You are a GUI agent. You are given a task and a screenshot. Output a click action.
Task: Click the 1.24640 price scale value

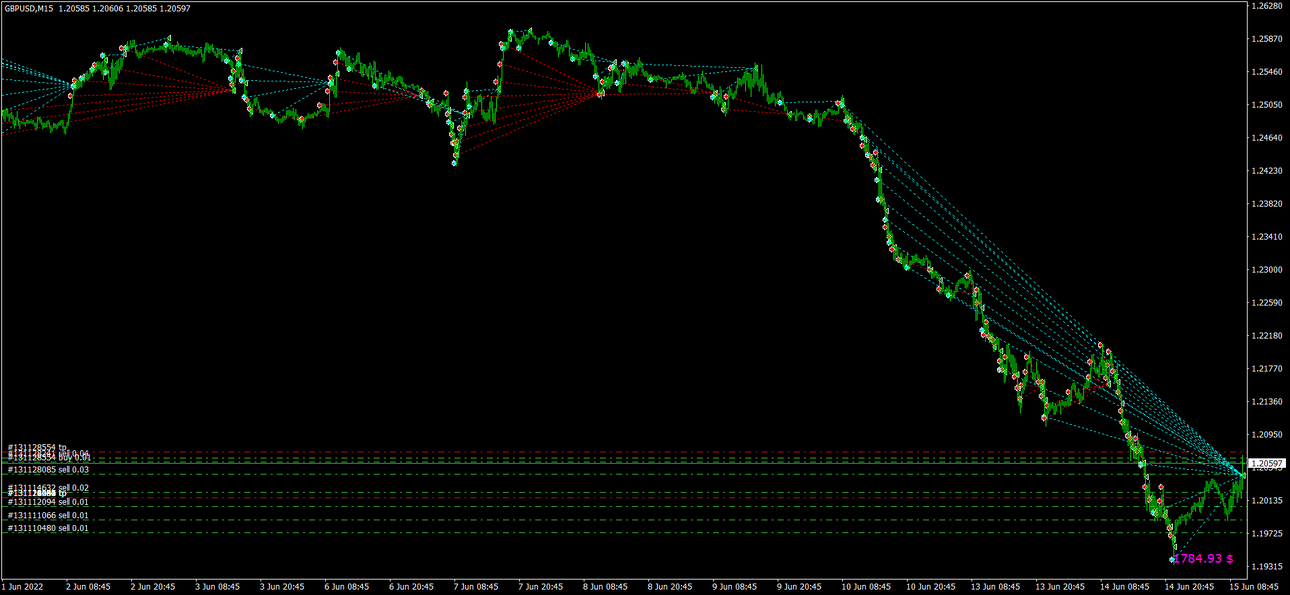tap(1266, 138)
